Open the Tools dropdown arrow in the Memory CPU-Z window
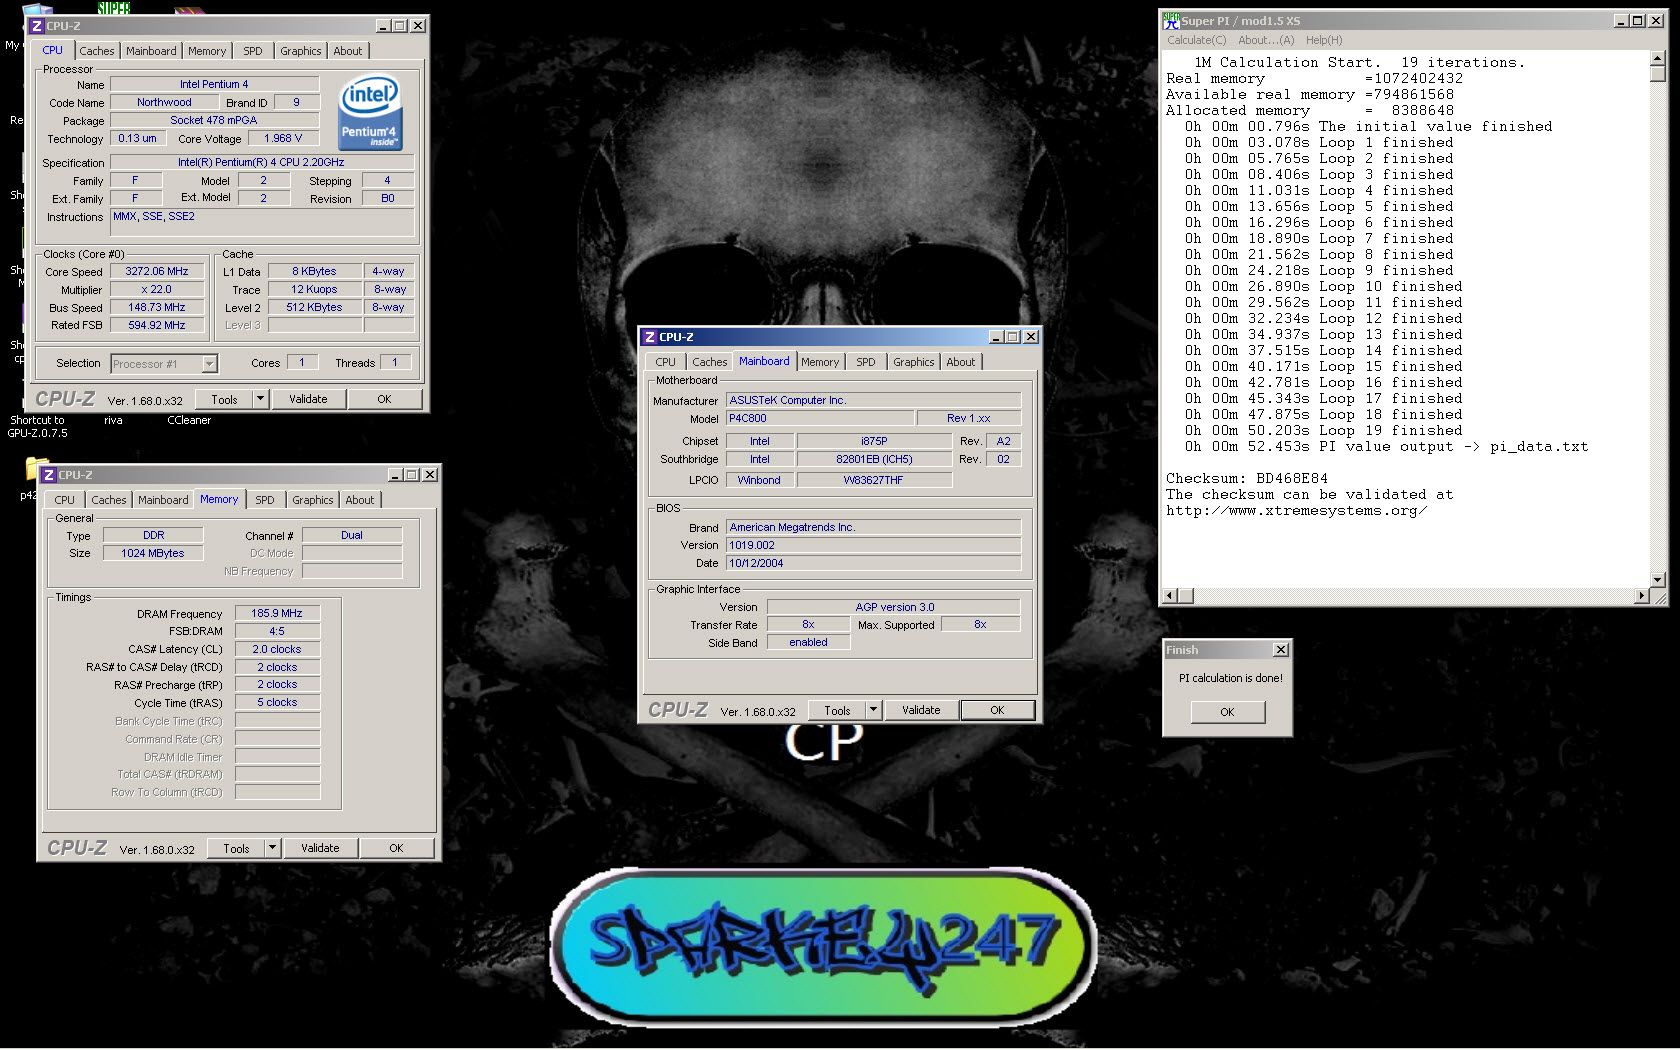 point(272,848)
